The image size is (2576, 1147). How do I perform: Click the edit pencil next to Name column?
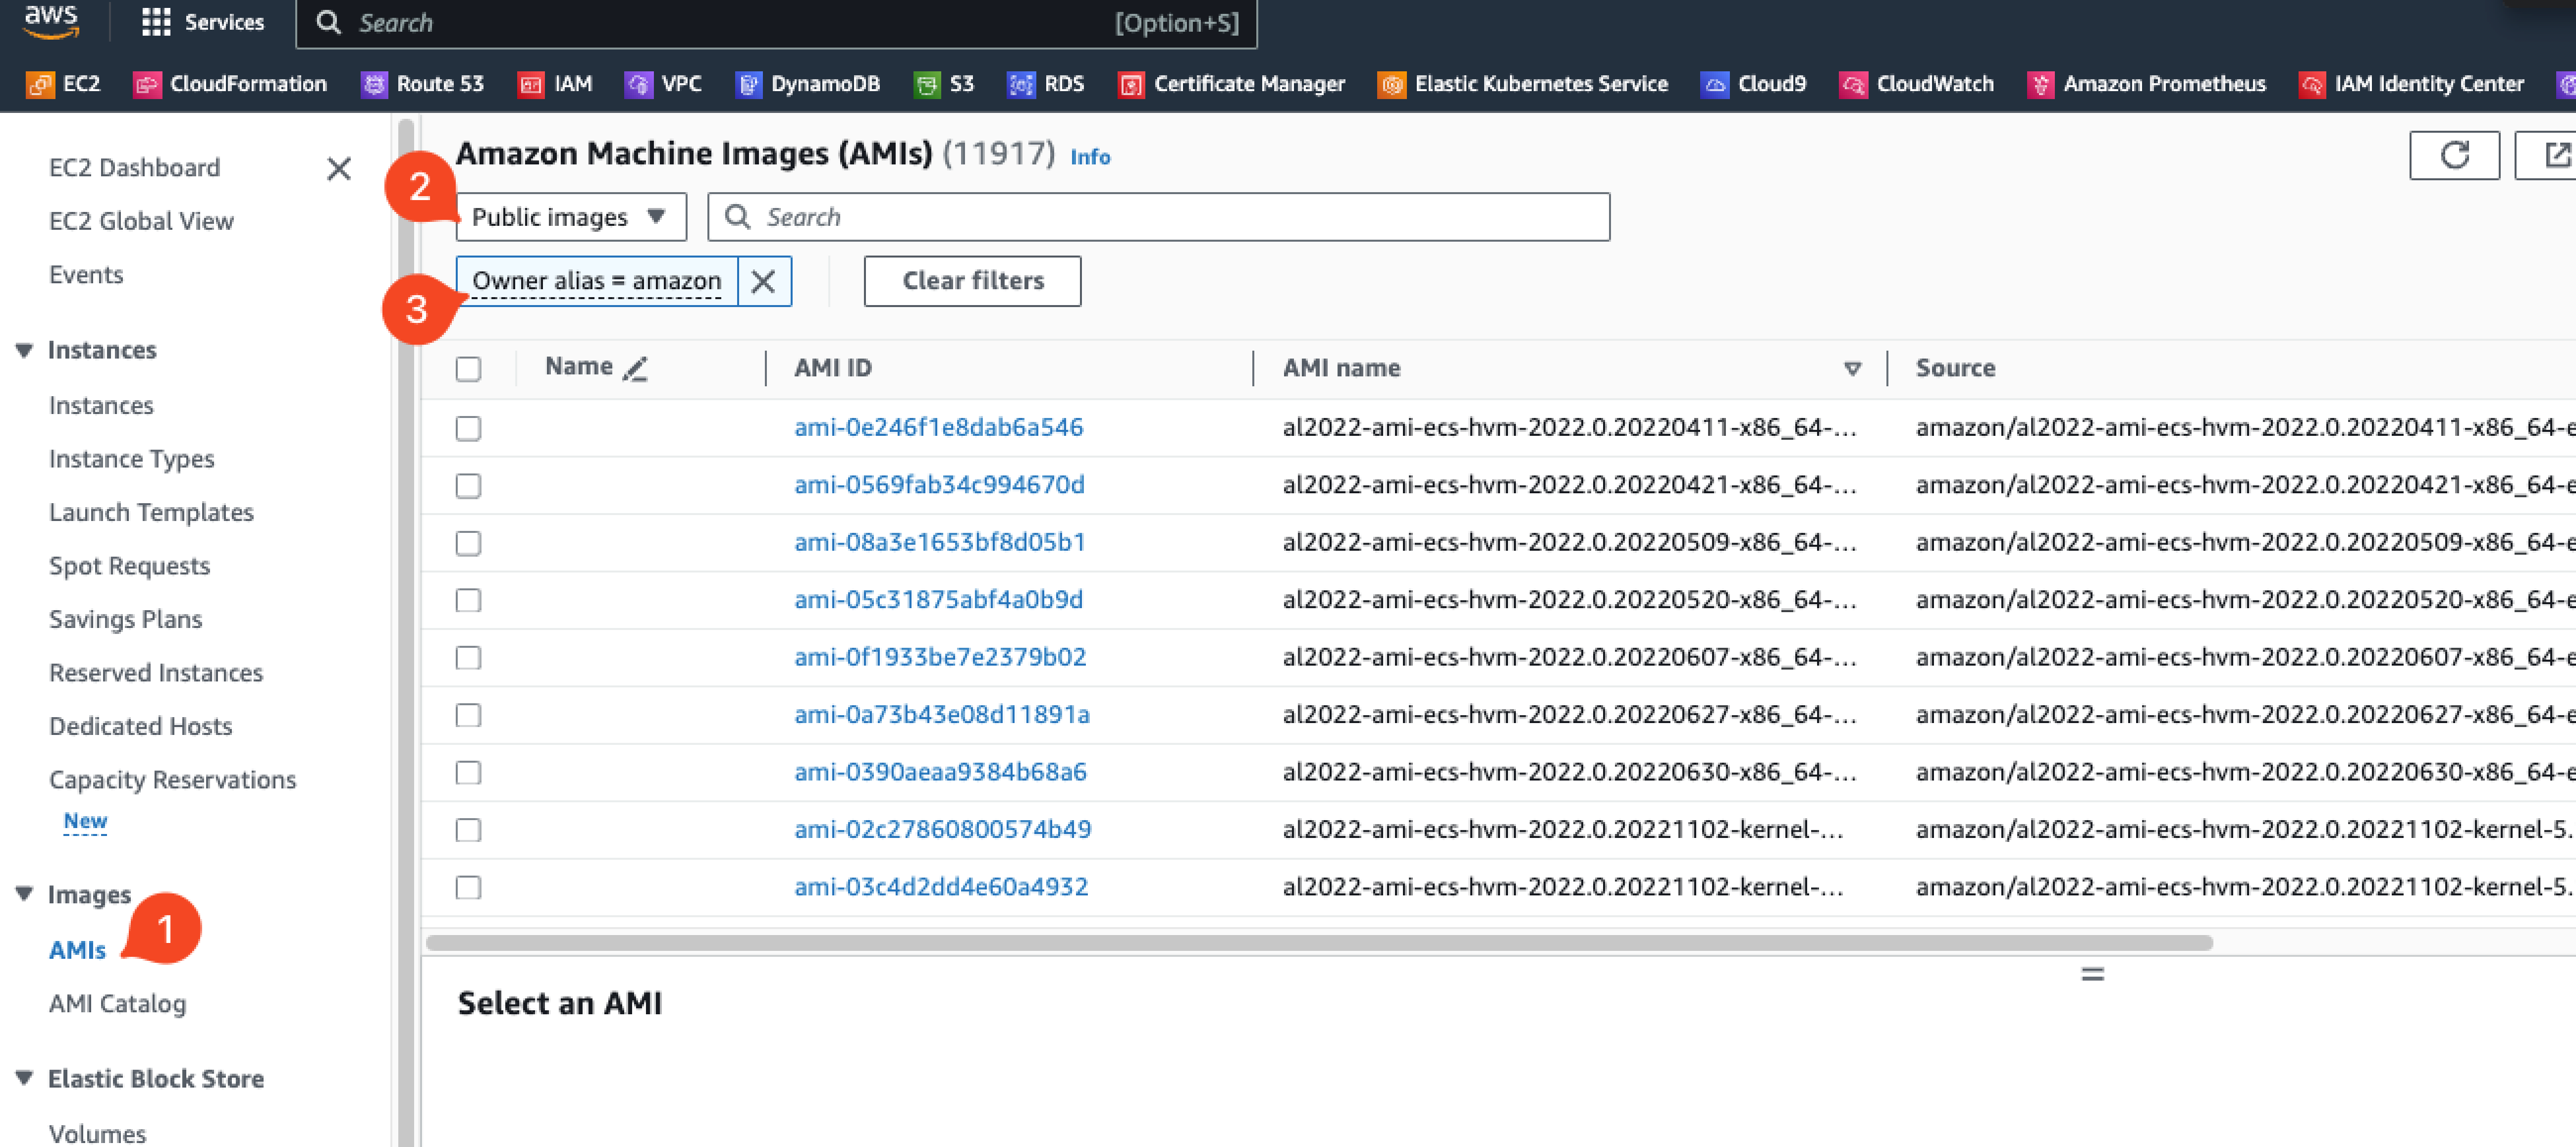click(635, 369)
